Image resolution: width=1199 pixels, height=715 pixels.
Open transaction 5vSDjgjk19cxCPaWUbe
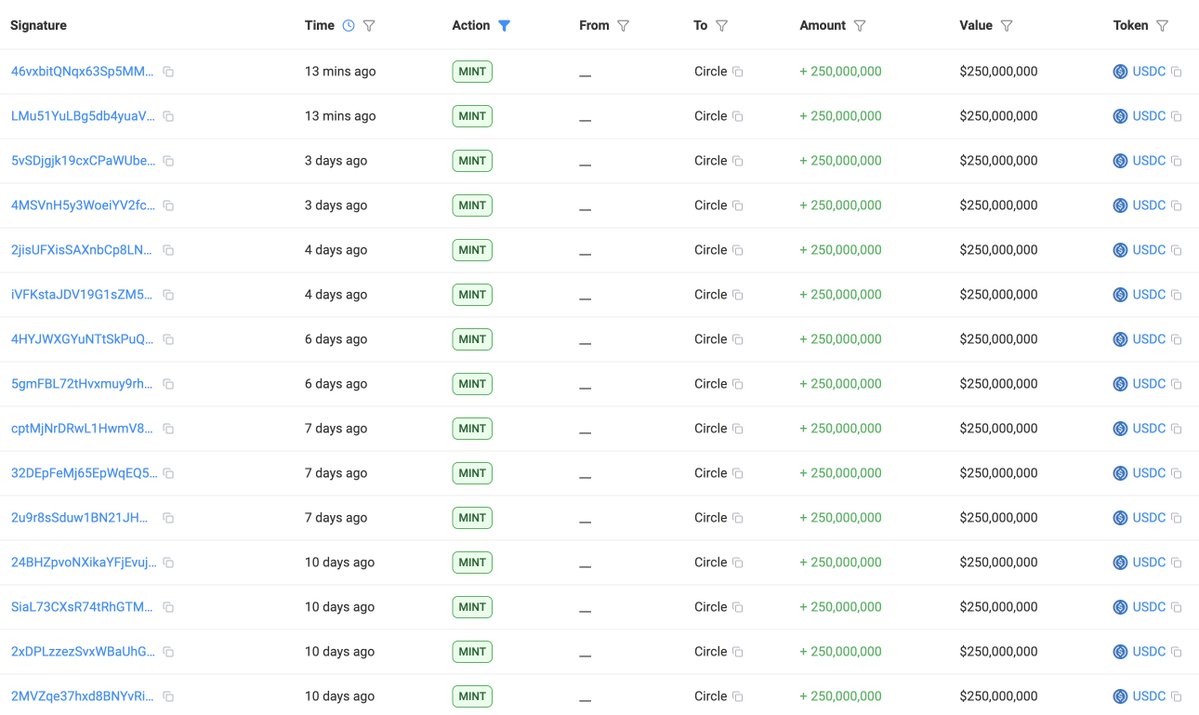point(82,161)
